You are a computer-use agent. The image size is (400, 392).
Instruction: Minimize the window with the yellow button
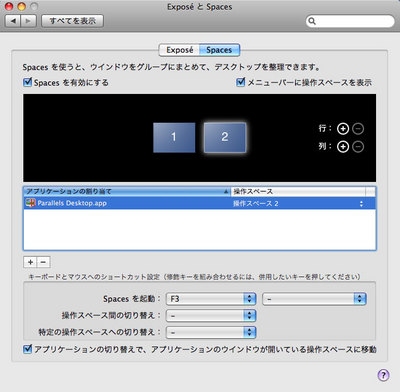22,6
